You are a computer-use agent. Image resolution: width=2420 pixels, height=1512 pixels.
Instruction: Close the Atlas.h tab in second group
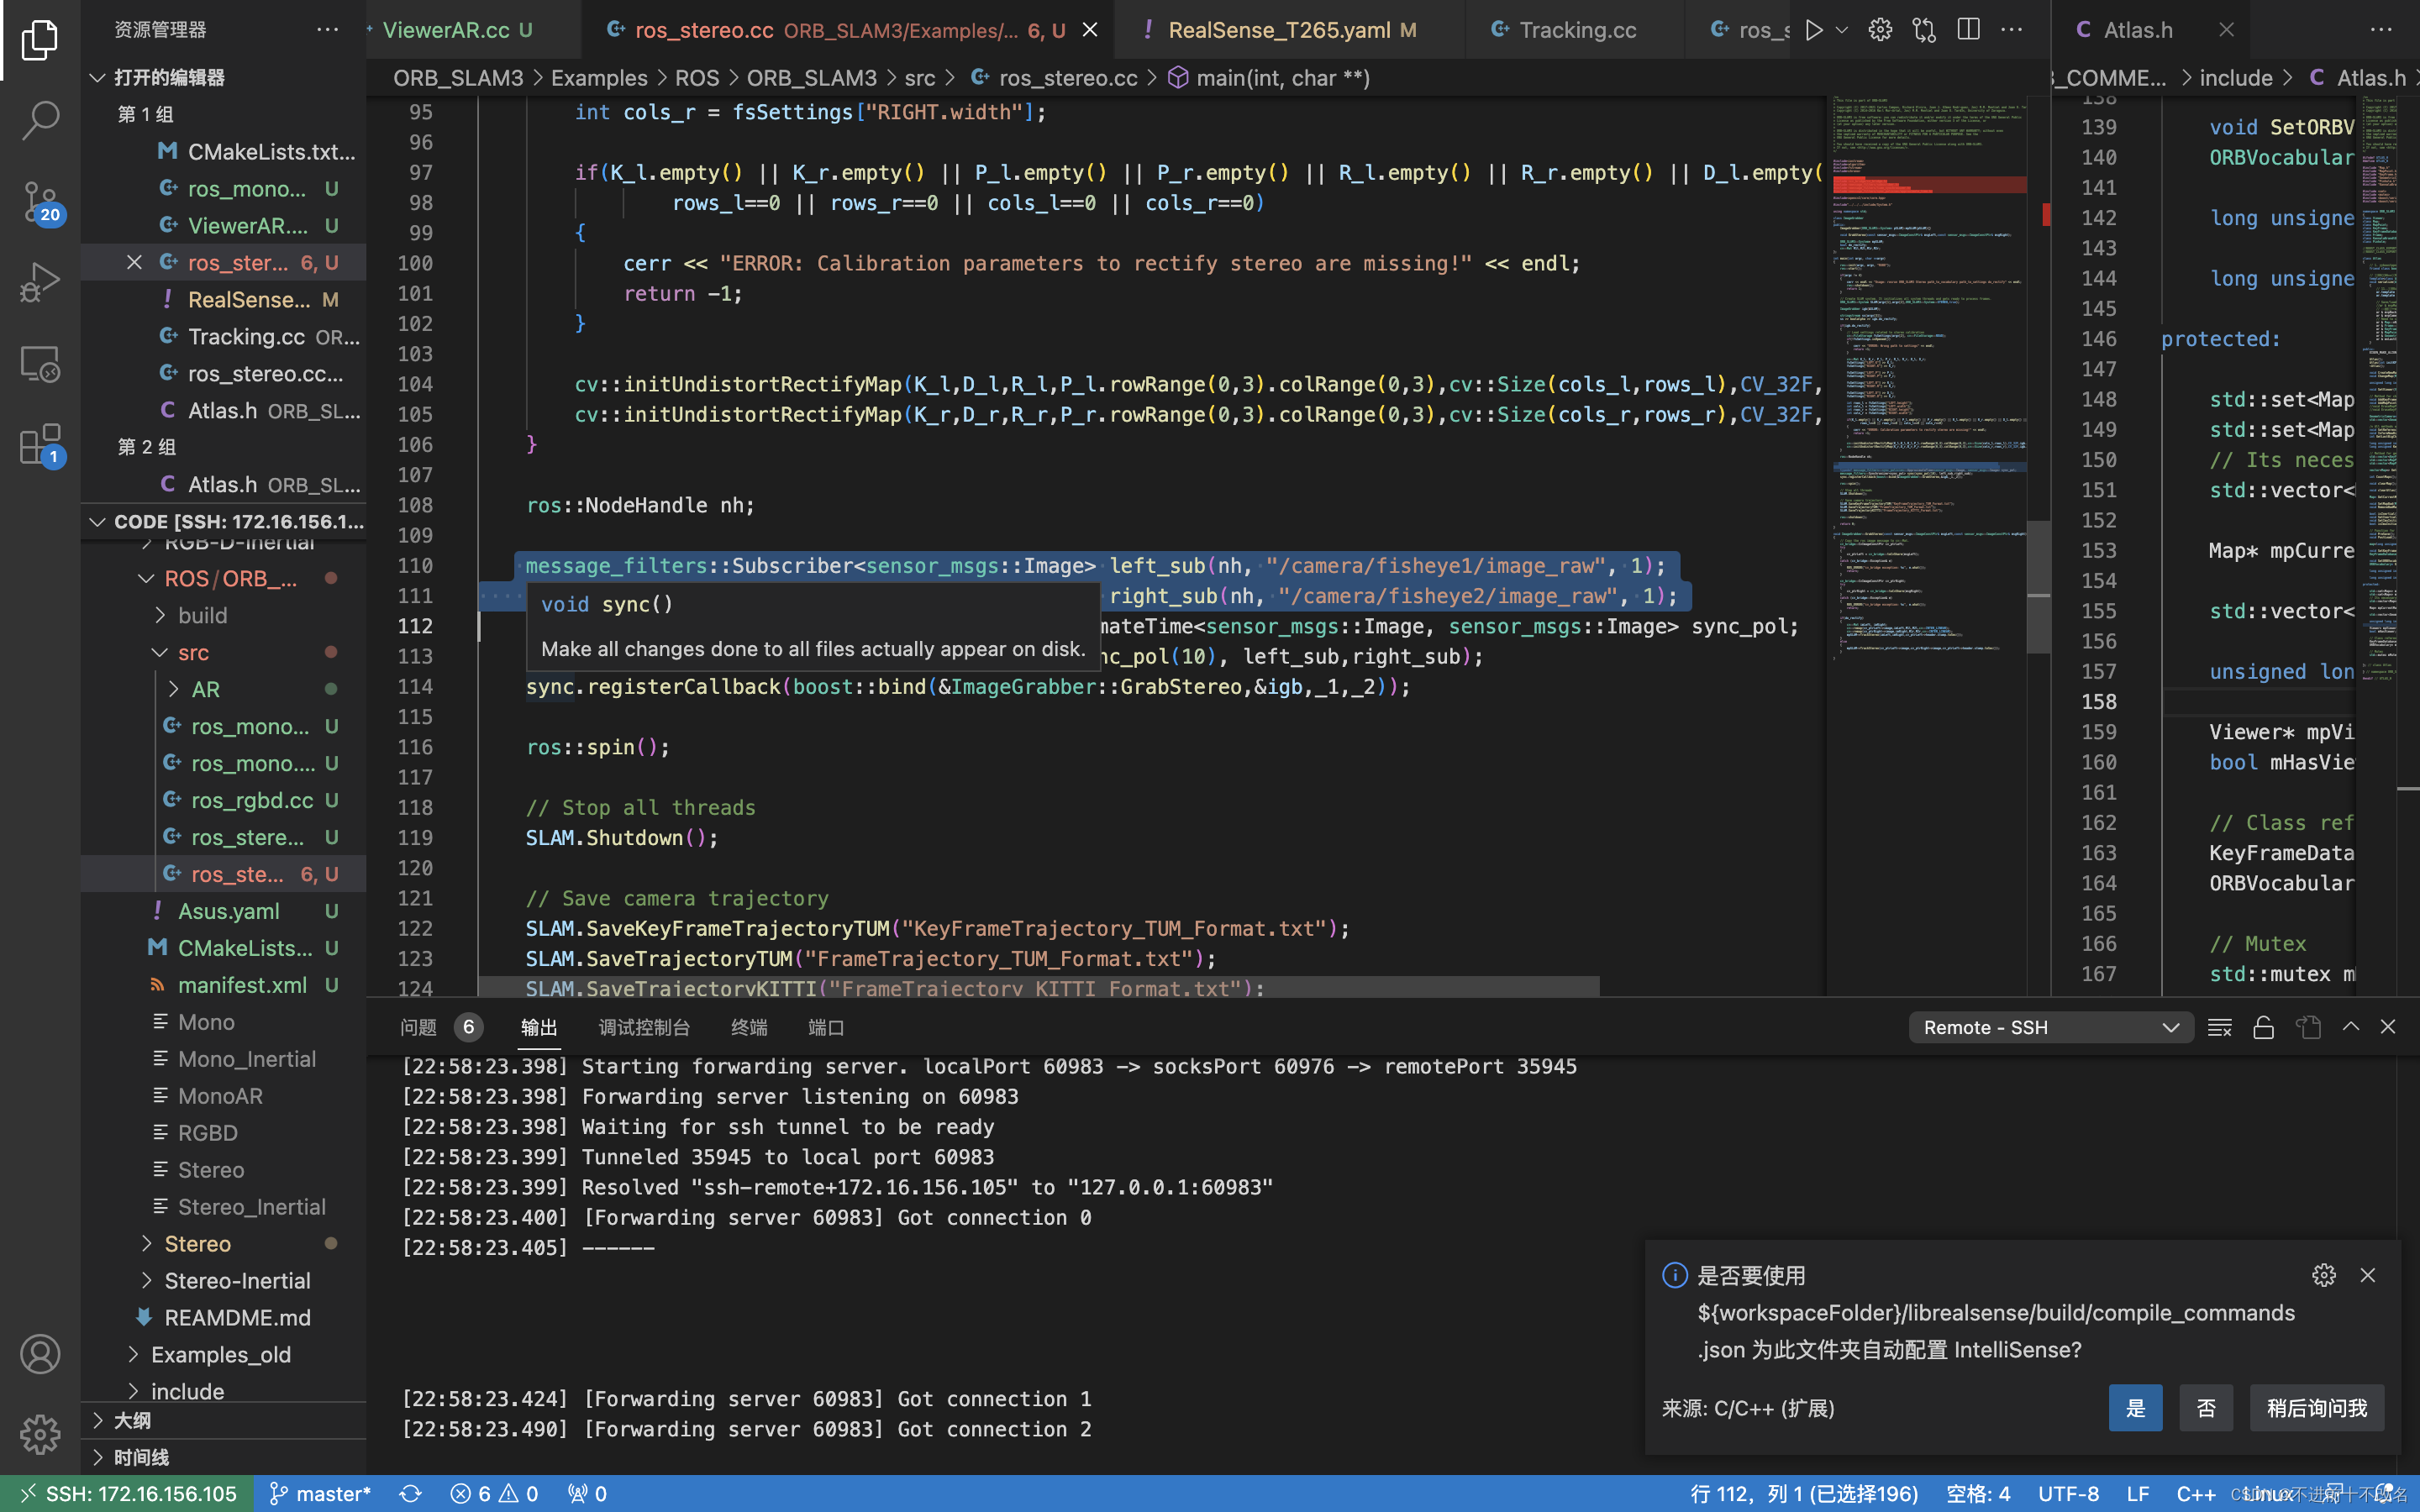[2226, 30]
